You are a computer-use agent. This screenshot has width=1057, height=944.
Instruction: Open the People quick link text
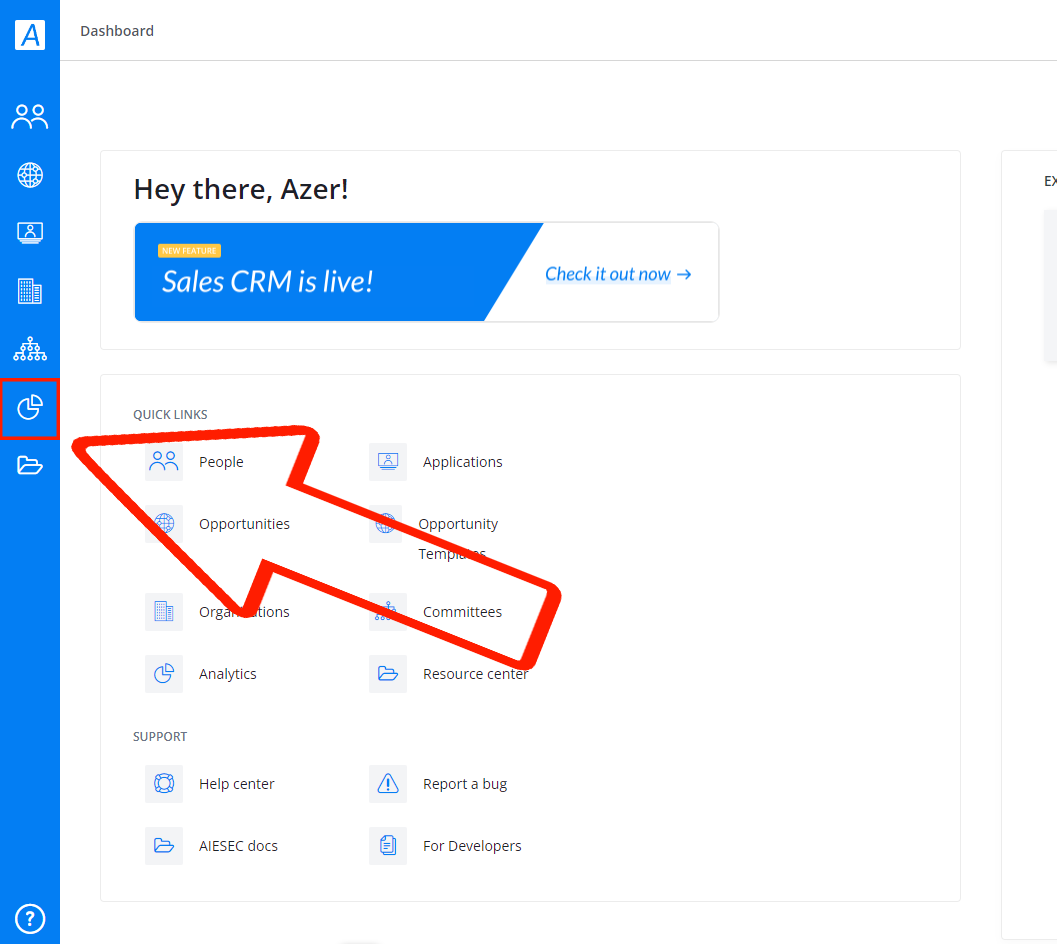(221, 462)
